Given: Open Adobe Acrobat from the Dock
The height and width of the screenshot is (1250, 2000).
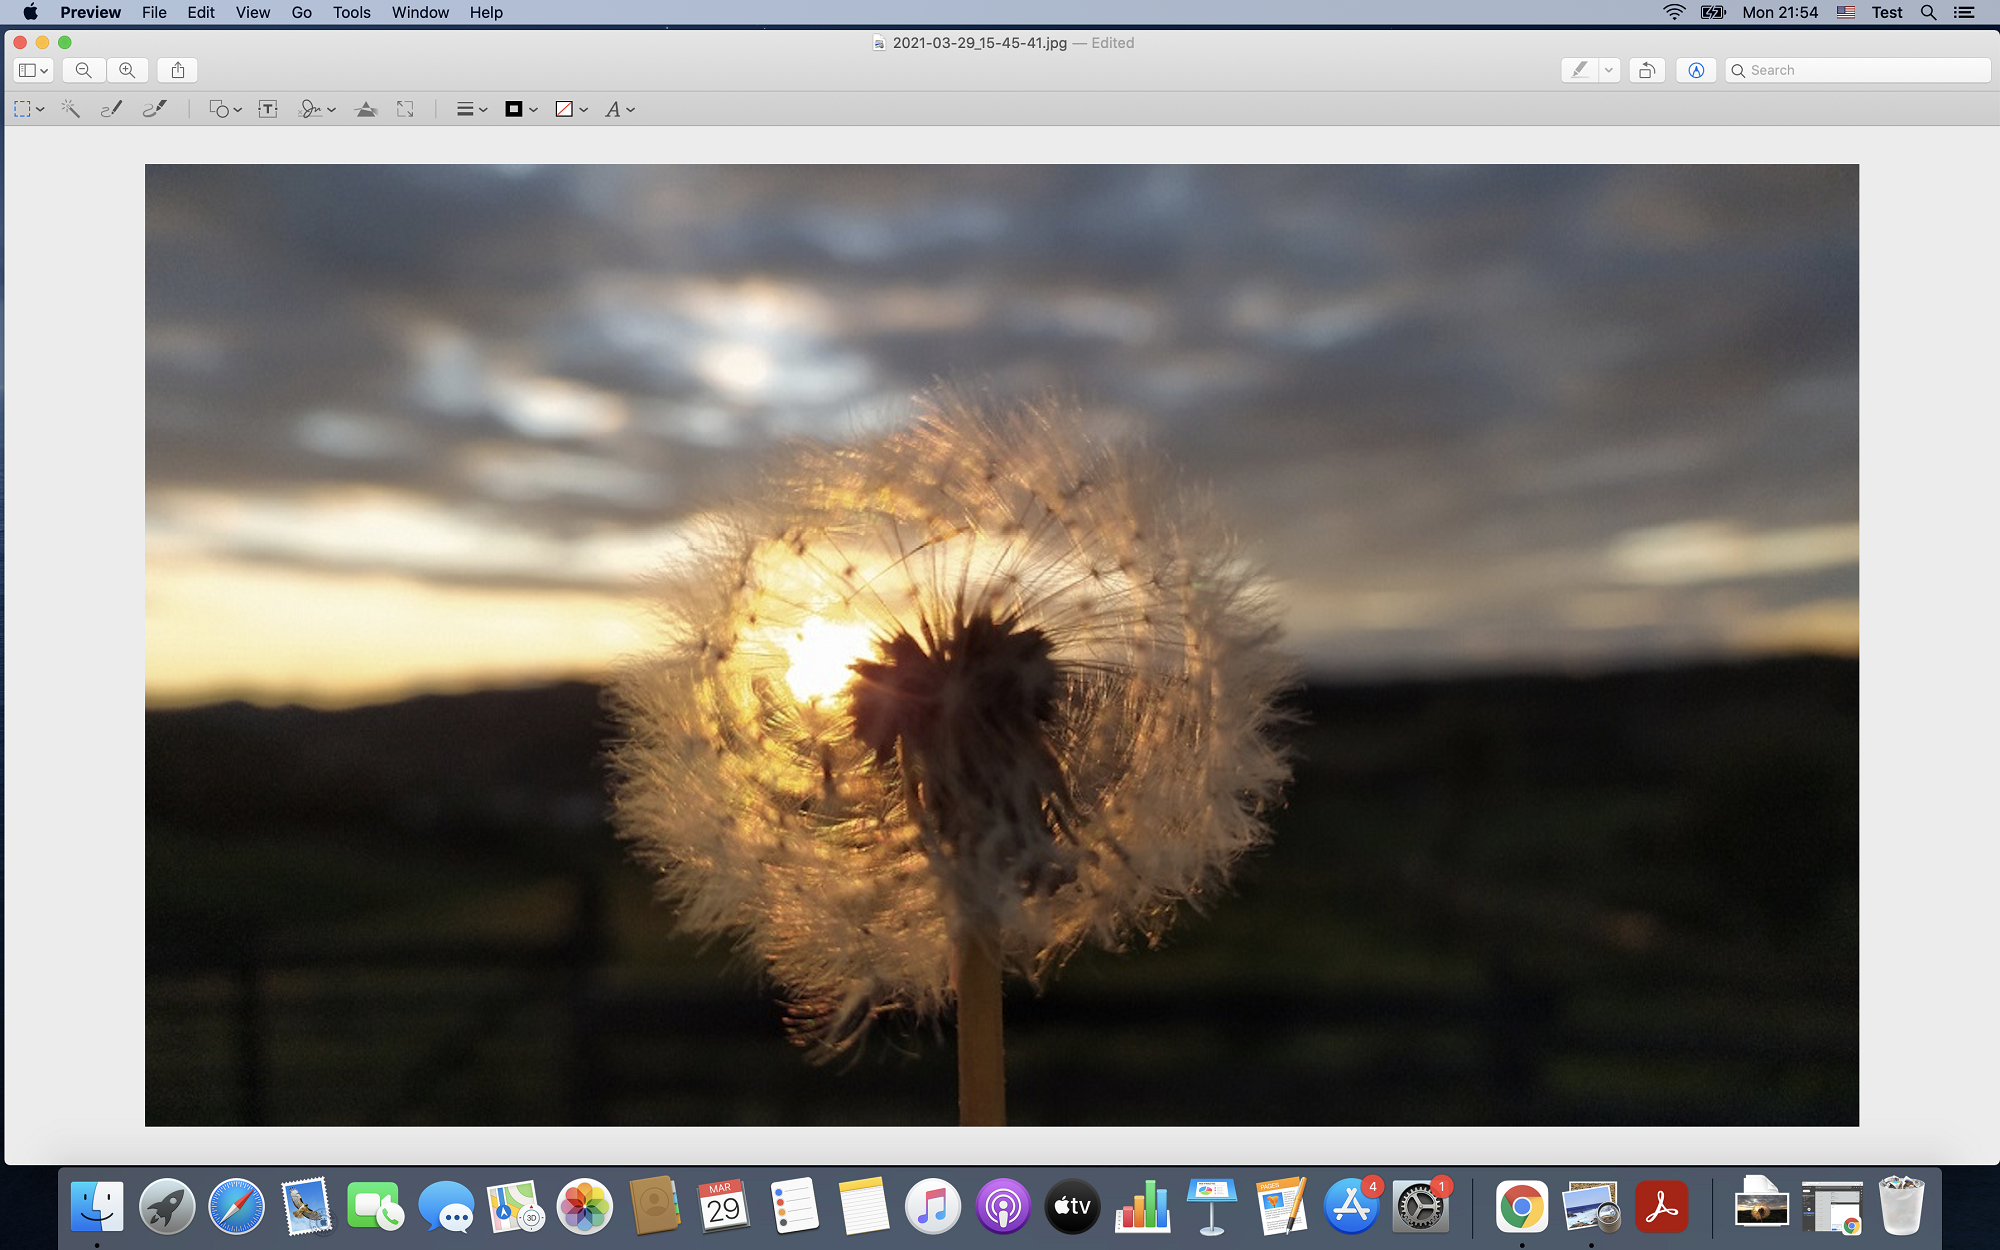Looking at the screenshot, I should (1661, 1206).
